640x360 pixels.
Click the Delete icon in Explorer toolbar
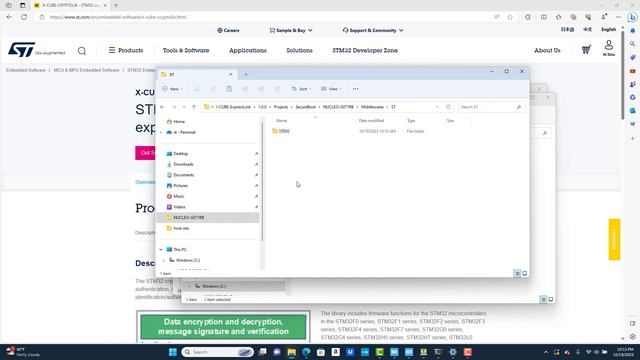pyautogui.click(x=277, y=89)
